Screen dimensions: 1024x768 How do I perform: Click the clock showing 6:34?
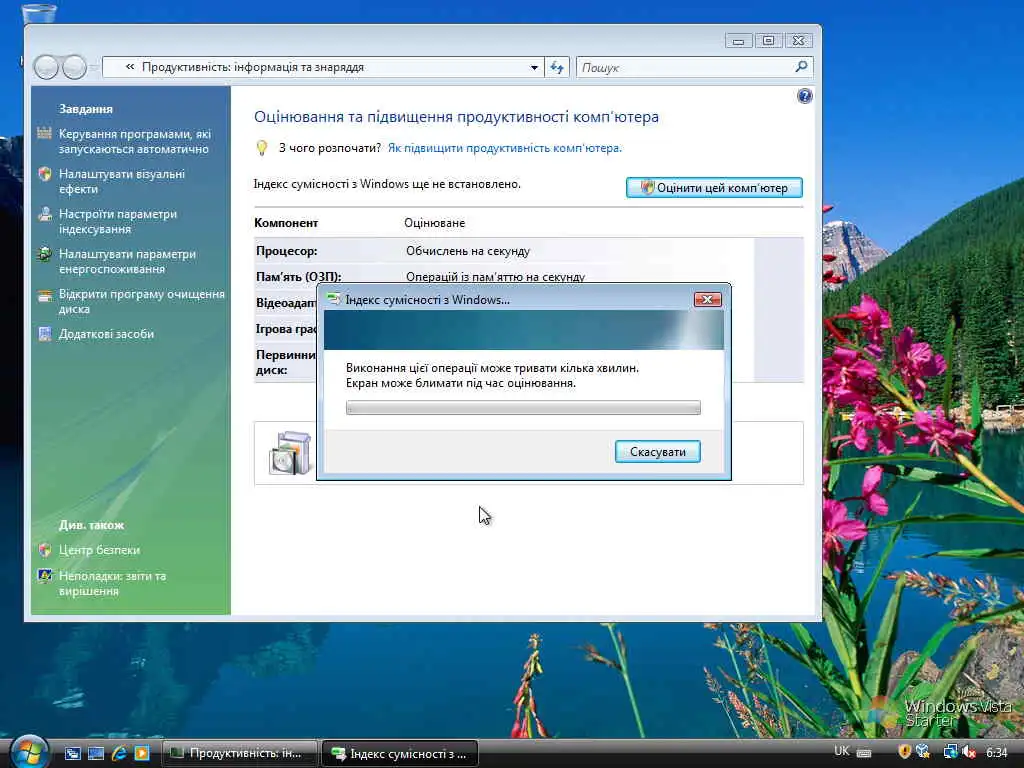[x=997, y=753]
